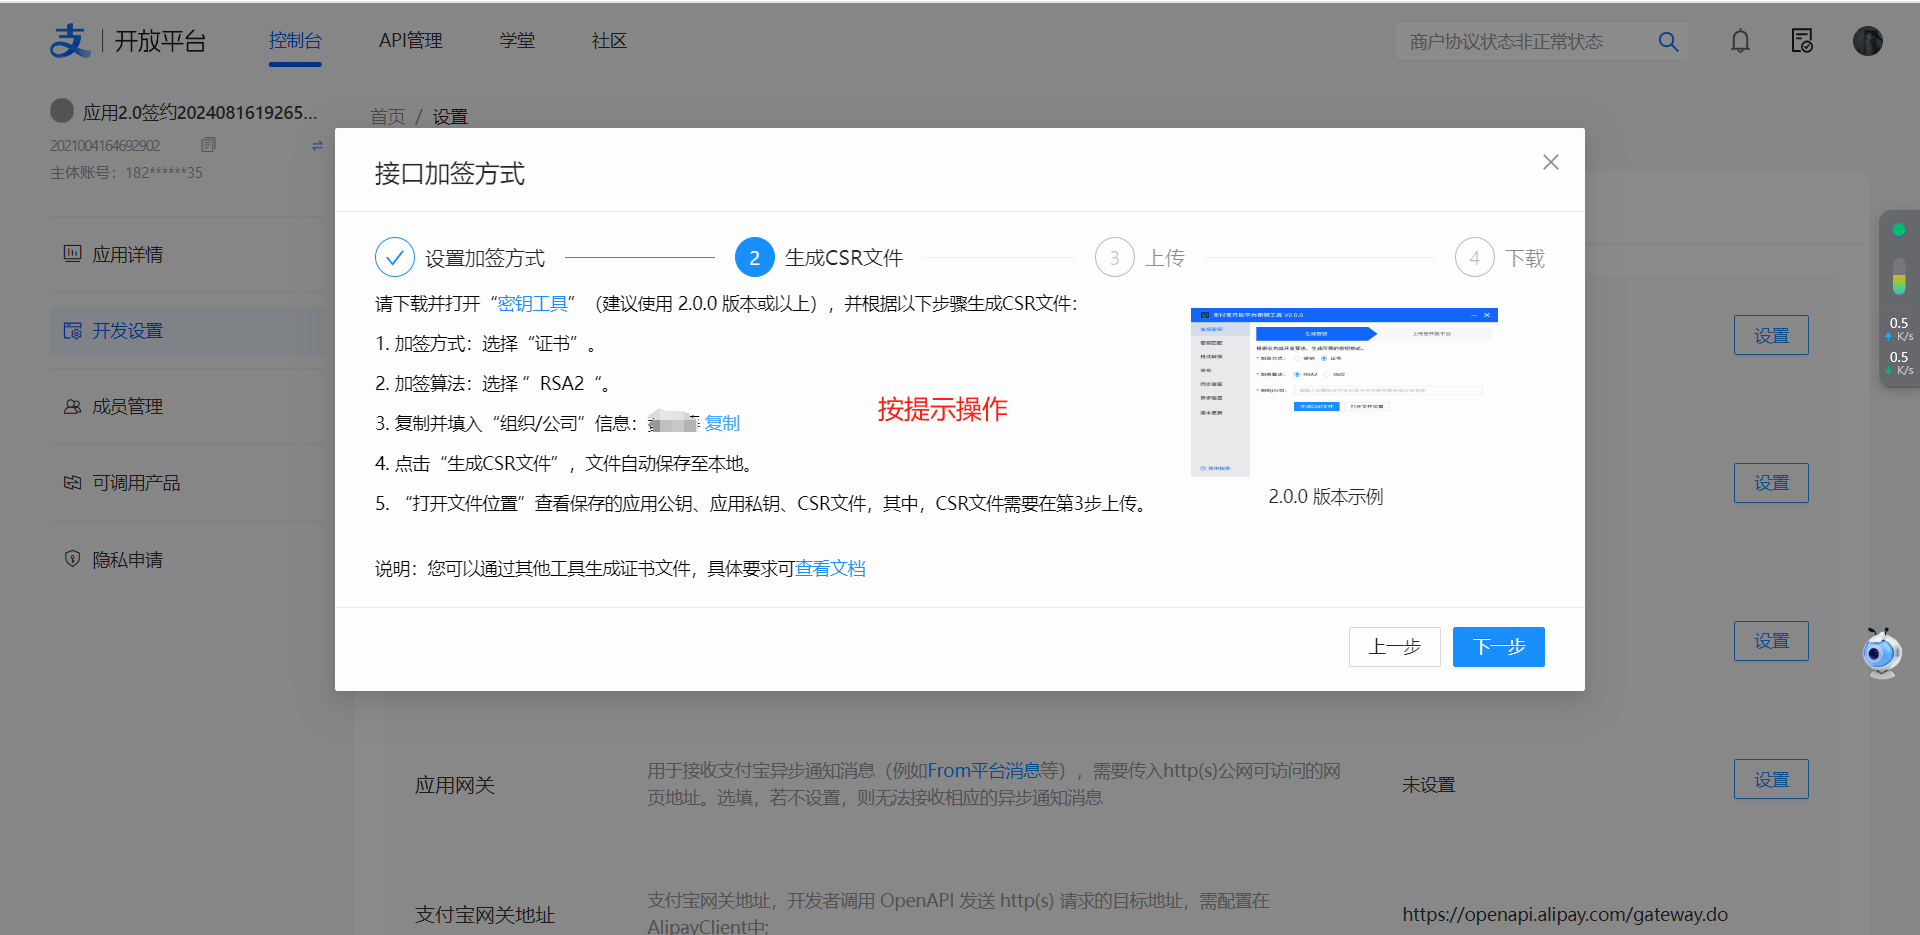This screenshot has width=1920, height=935.
Task: Click the robot assistant floating icon
Action: tap(1881, 654)
